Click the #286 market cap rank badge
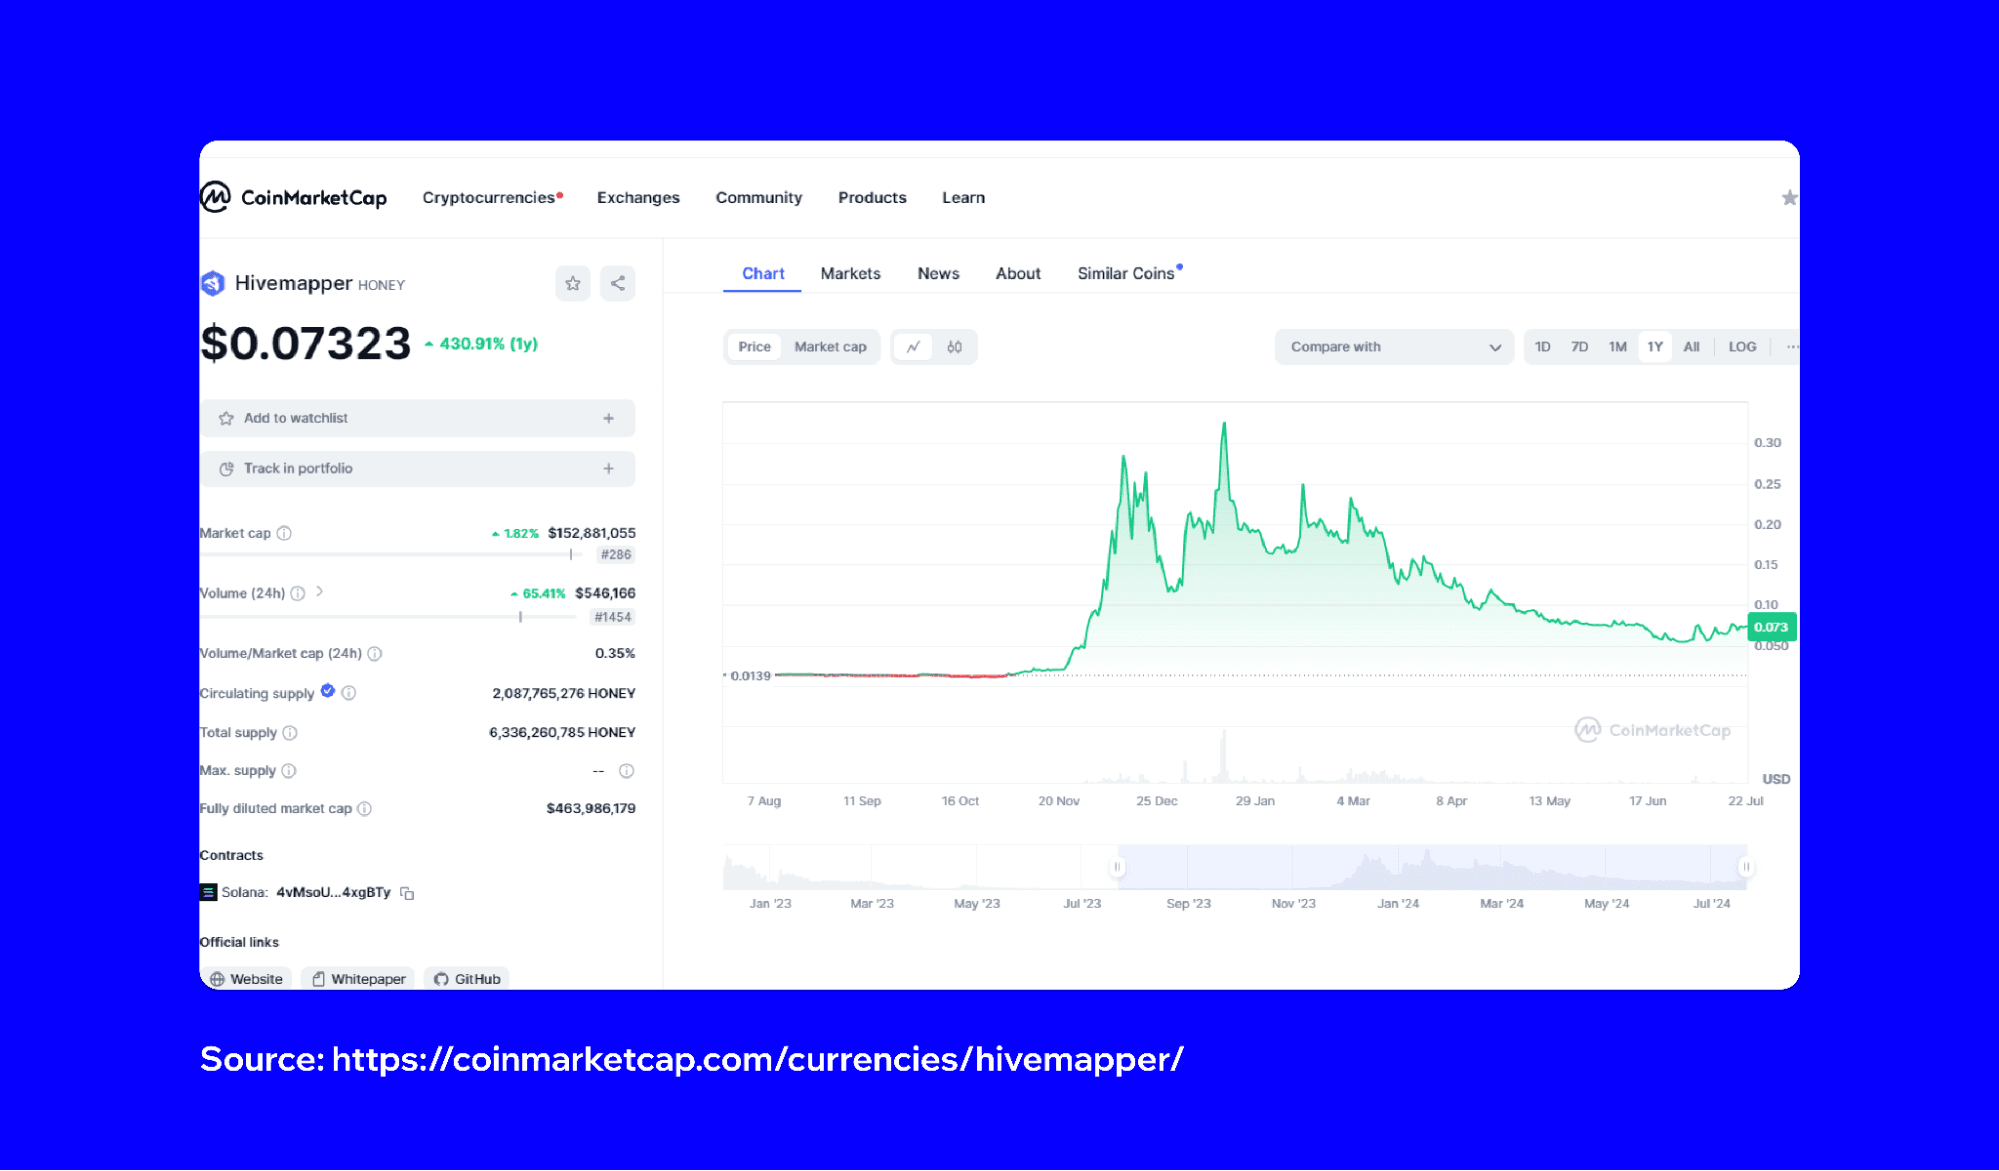 615,554
